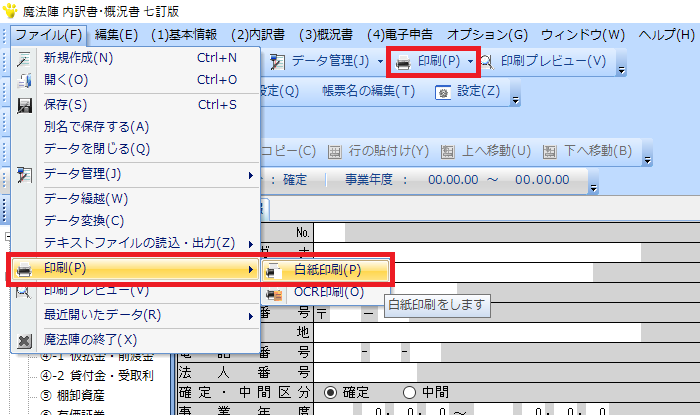Click the toolbar 印刷プレビュー(V) magnifier icon
The height and width of the screenshot is (415, 700).
[x=487, y=62]
